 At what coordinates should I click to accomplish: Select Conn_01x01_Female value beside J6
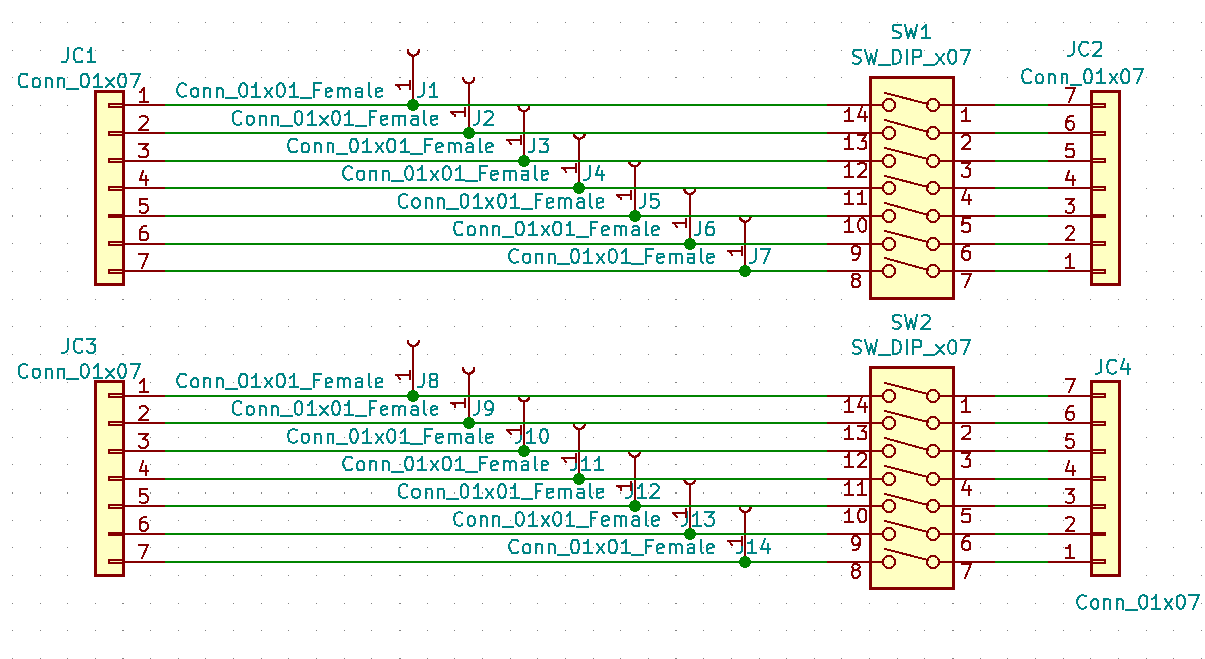click(x=557, y=229)
